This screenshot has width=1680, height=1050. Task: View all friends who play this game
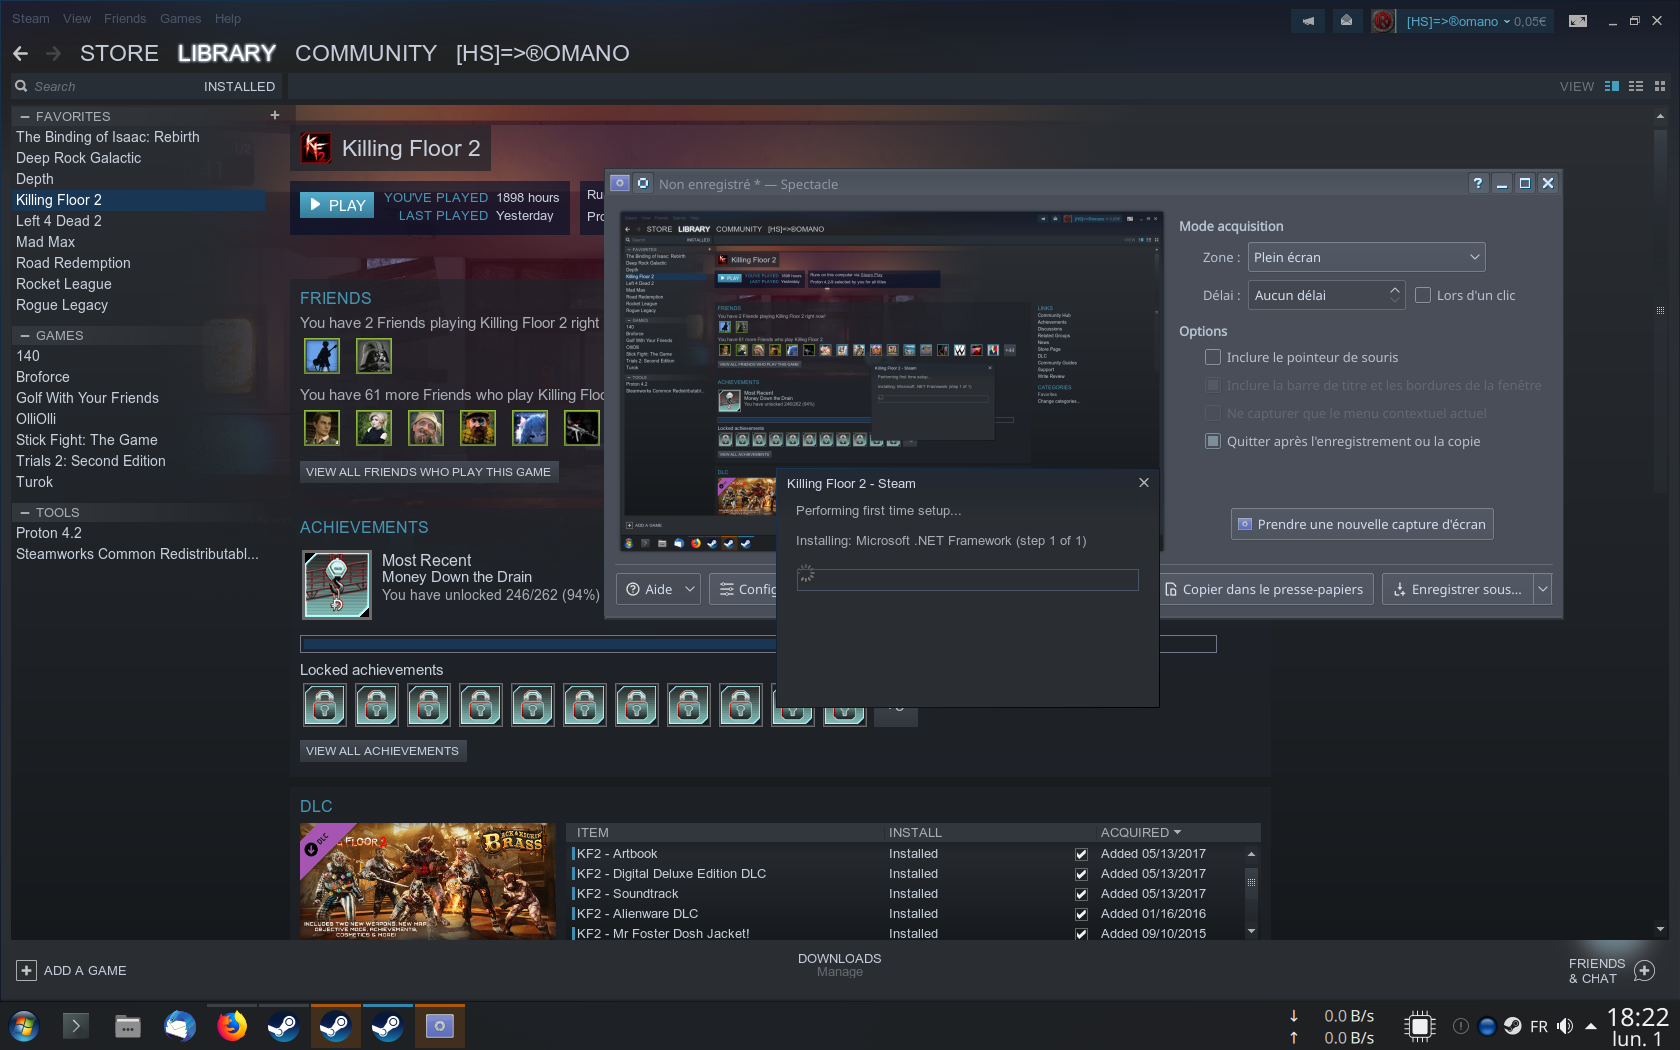[429, 472]
